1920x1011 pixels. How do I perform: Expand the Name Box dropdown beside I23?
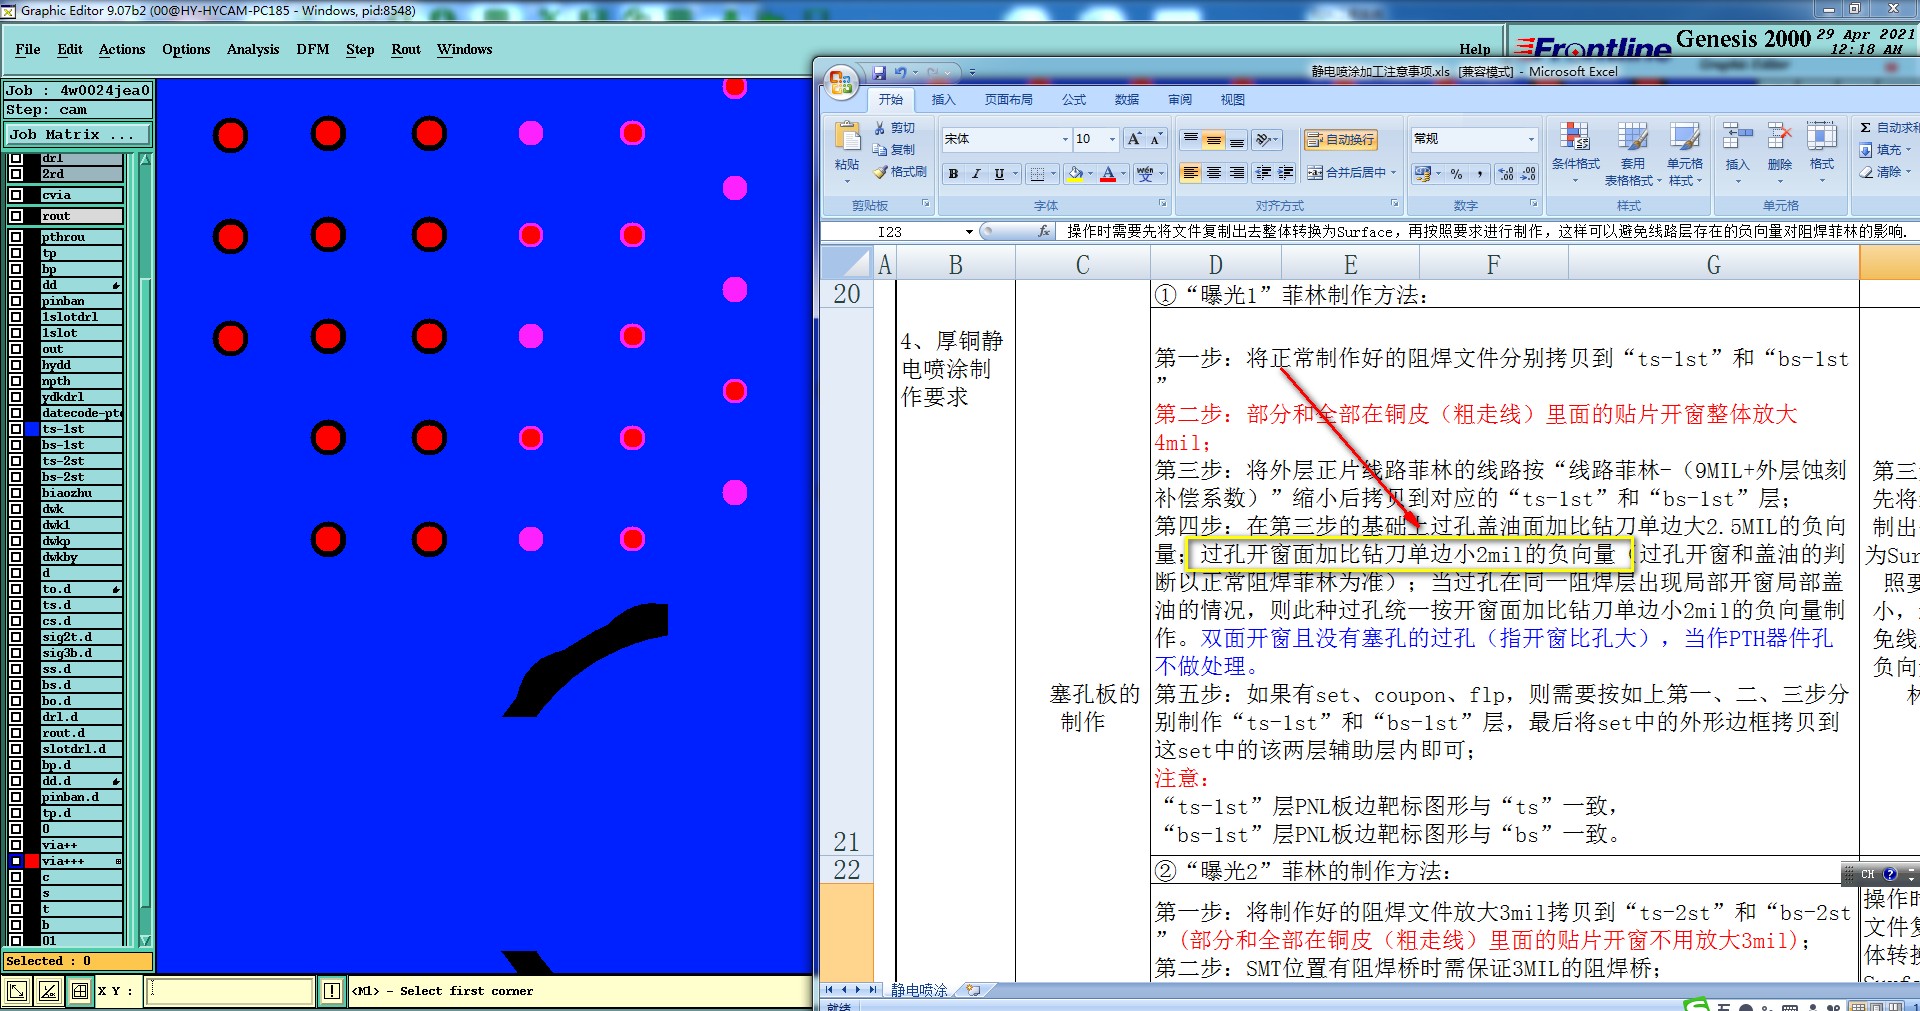click(969, 232)
